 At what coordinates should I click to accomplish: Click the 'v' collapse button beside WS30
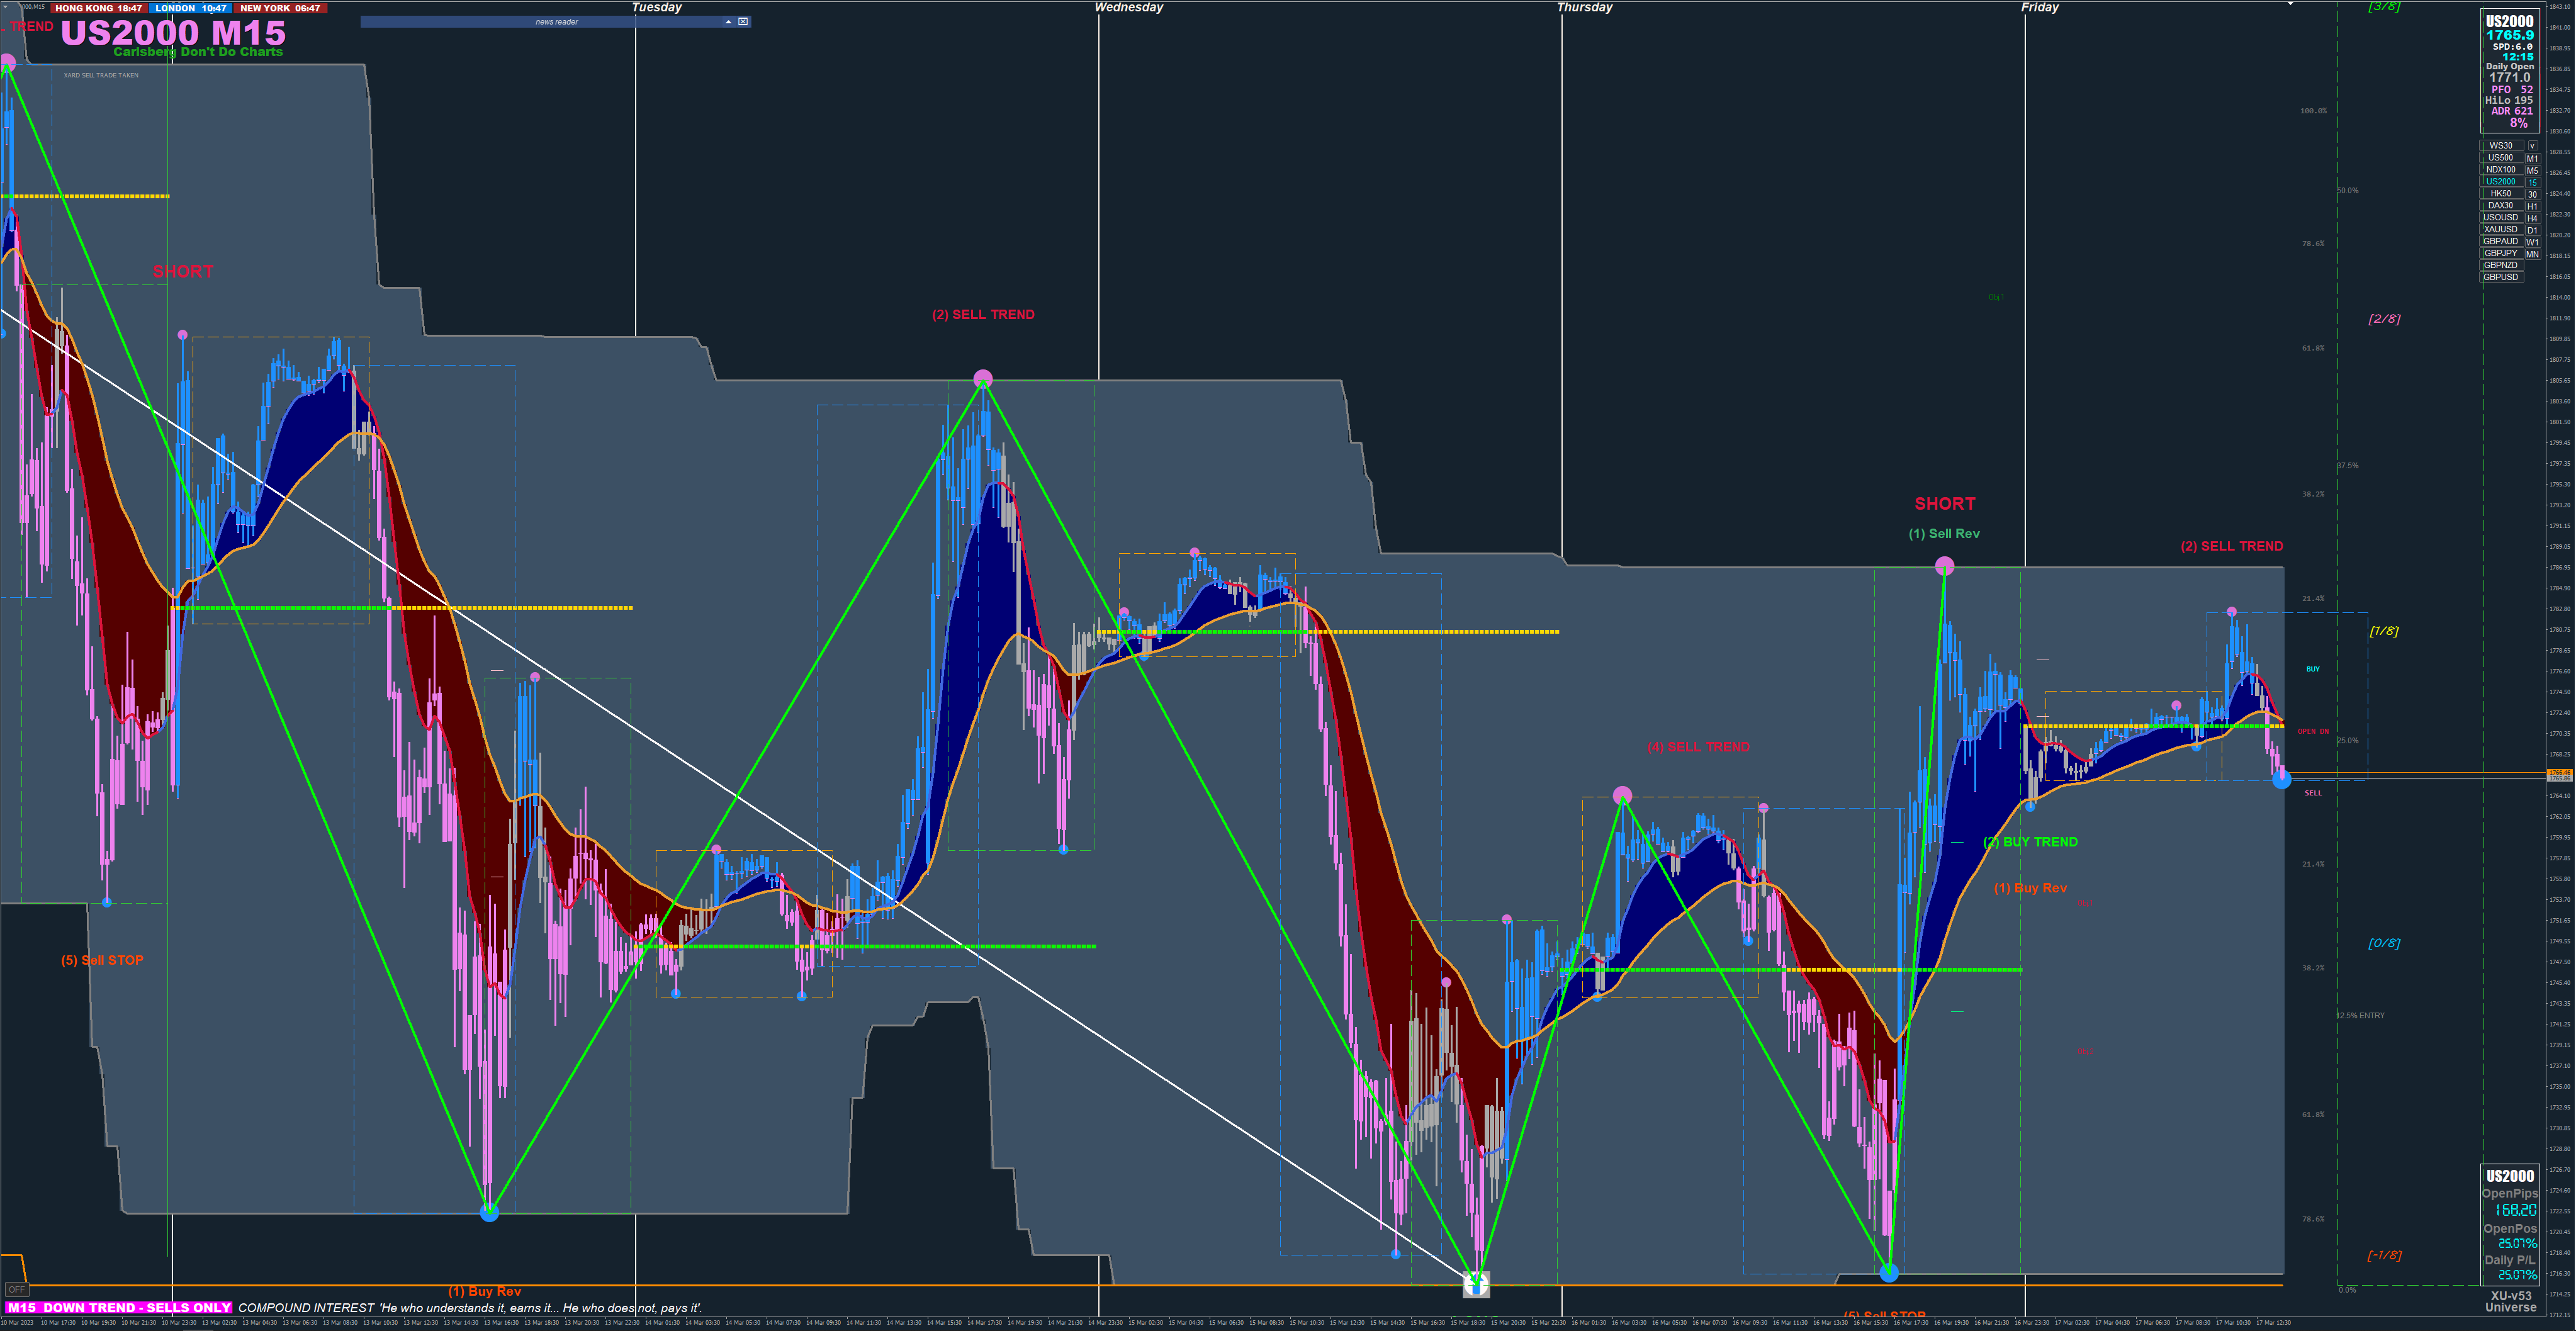pos(2532,146)
